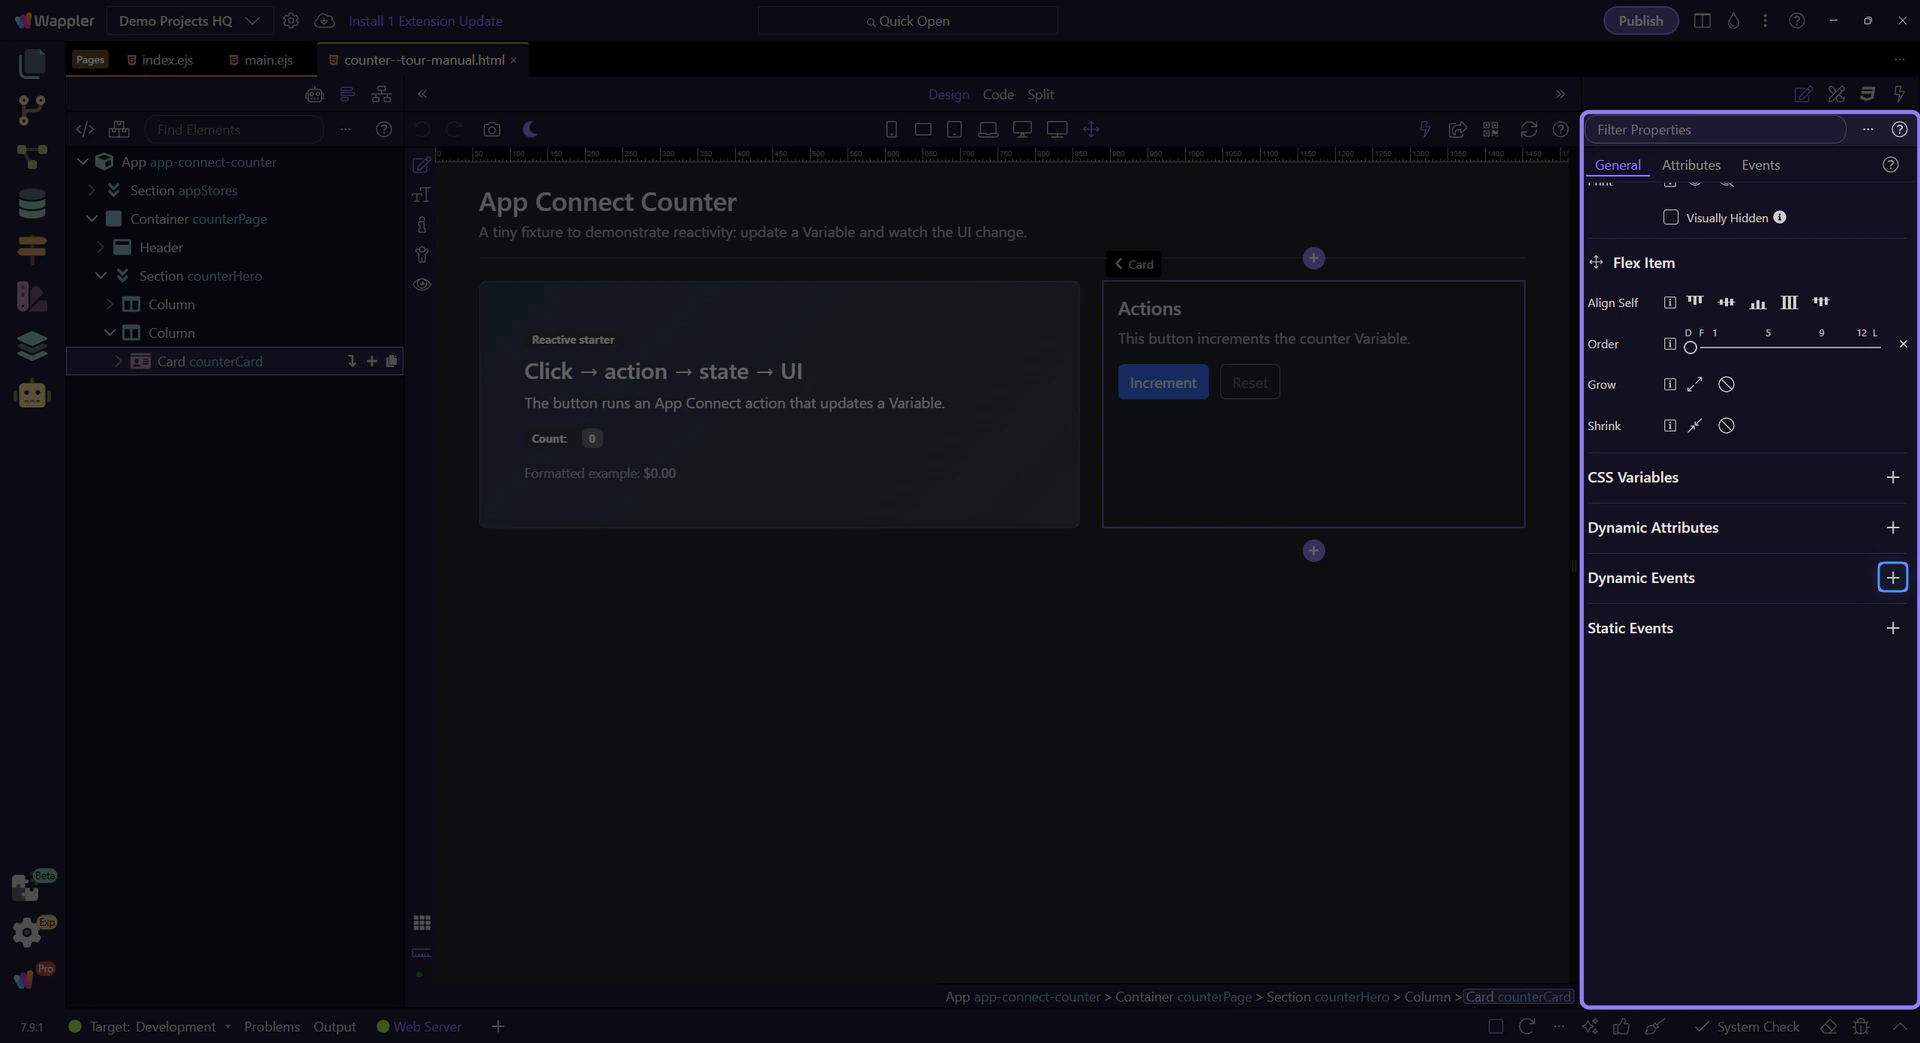Open the robot AI assistant sidebar icon
The image size is (1920, 1043).
point(32,395)
